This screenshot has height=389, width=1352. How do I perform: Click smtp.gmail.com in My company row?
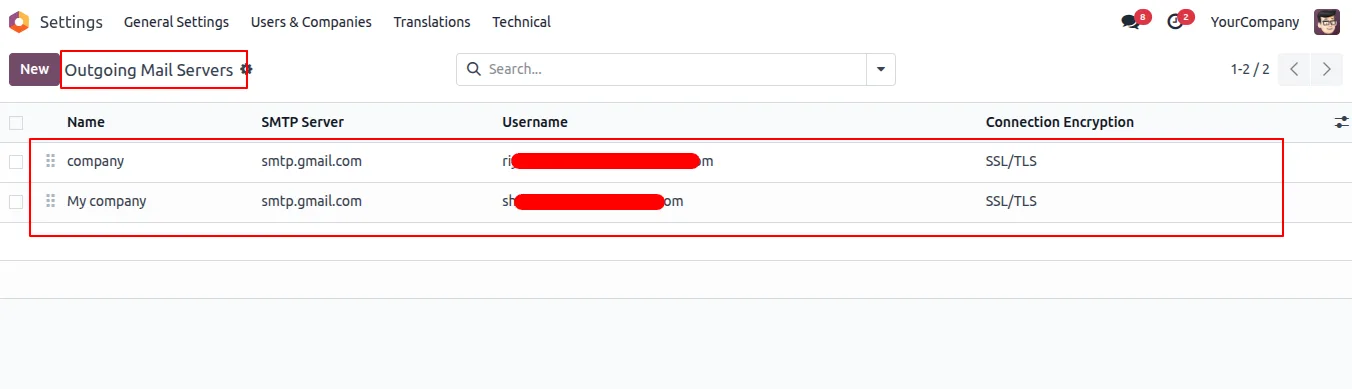click(x=311, y=201)
